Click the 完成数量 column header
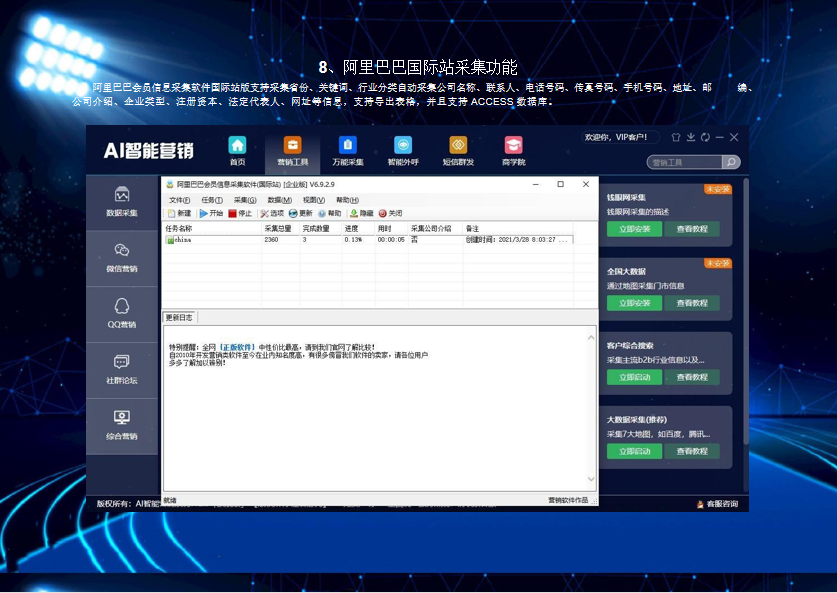This screenshot has height=593, width=837. [x=320, y=228]
